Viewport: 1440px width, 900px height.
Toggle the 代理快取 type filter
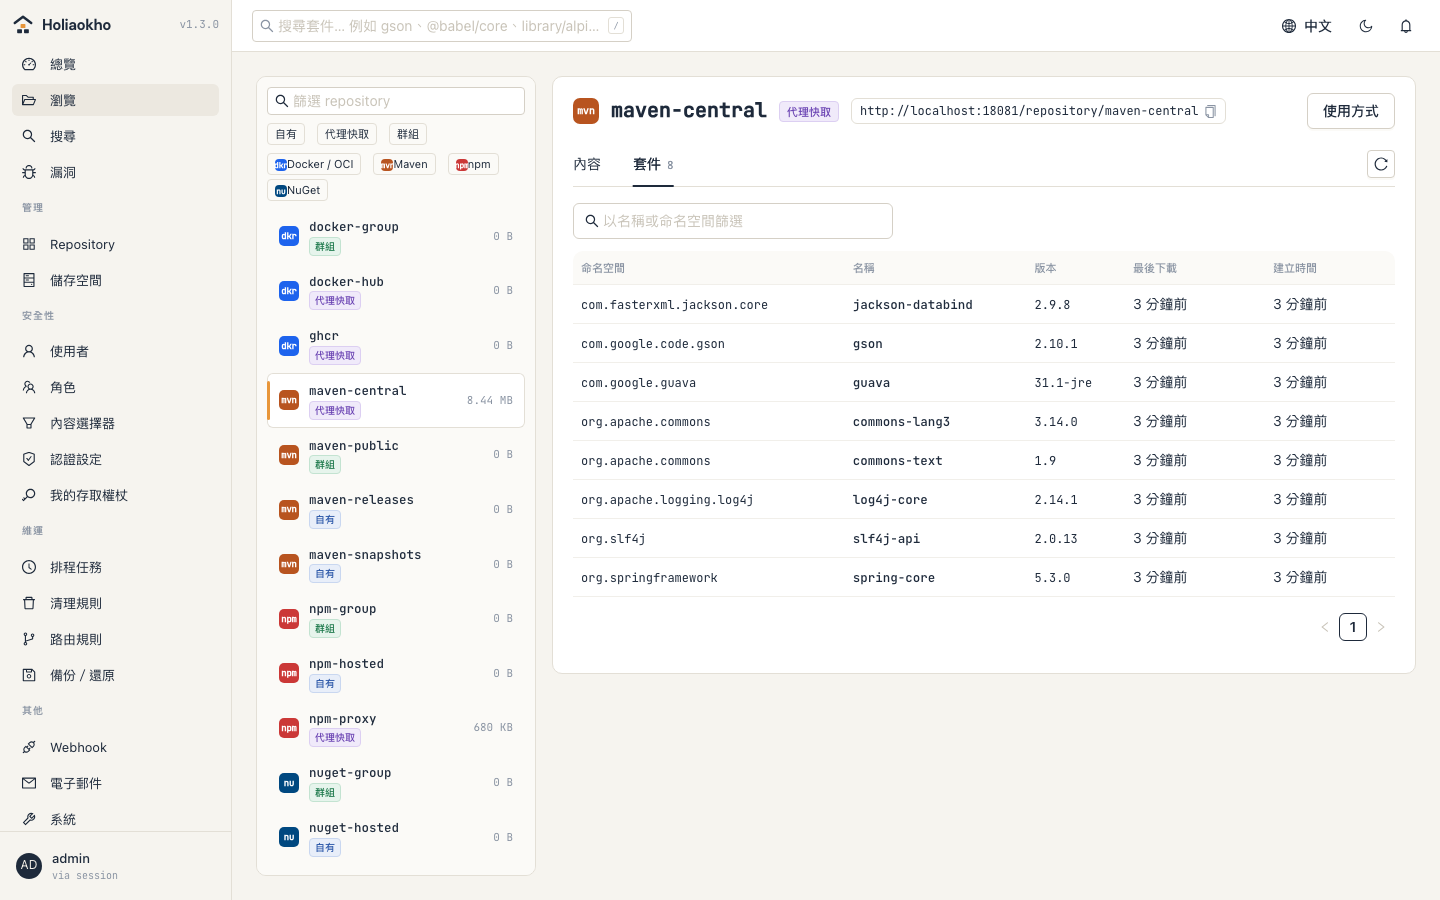tap(347, 134)
